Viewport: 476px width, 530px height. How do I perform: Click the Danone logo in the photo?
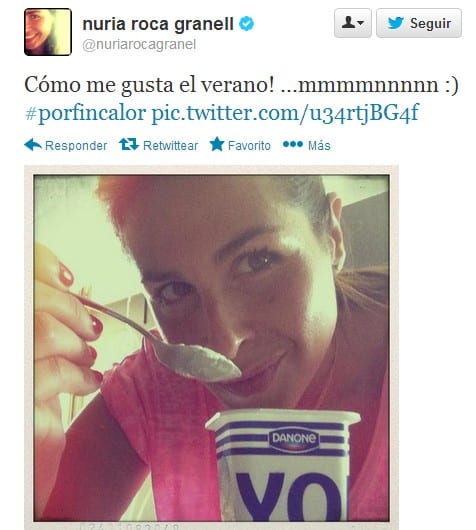click(x=294, y=439)
